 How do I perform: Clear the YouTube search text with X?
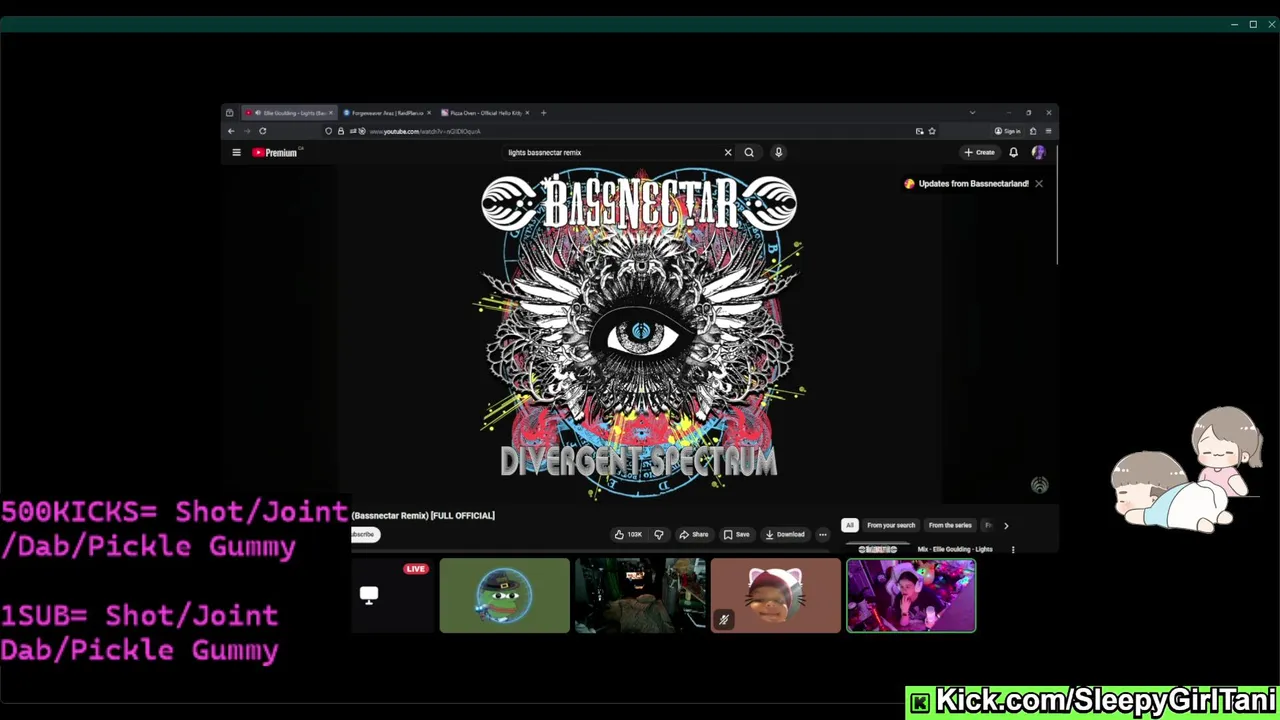click(728, 152)
